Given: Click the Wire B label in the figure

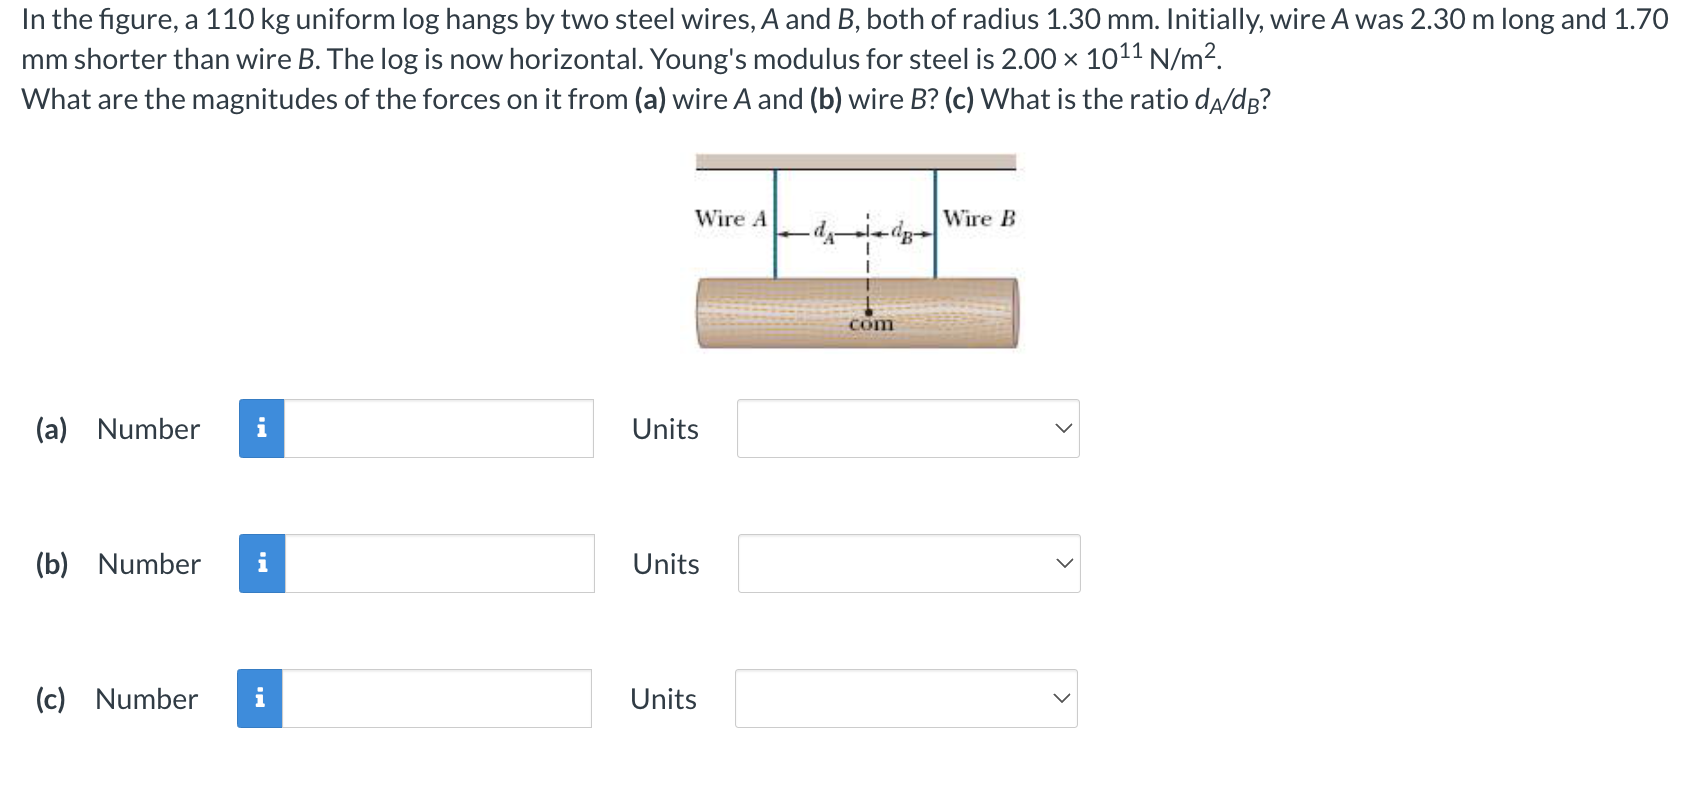Looking at the screenshot, I should click(981, 218).
